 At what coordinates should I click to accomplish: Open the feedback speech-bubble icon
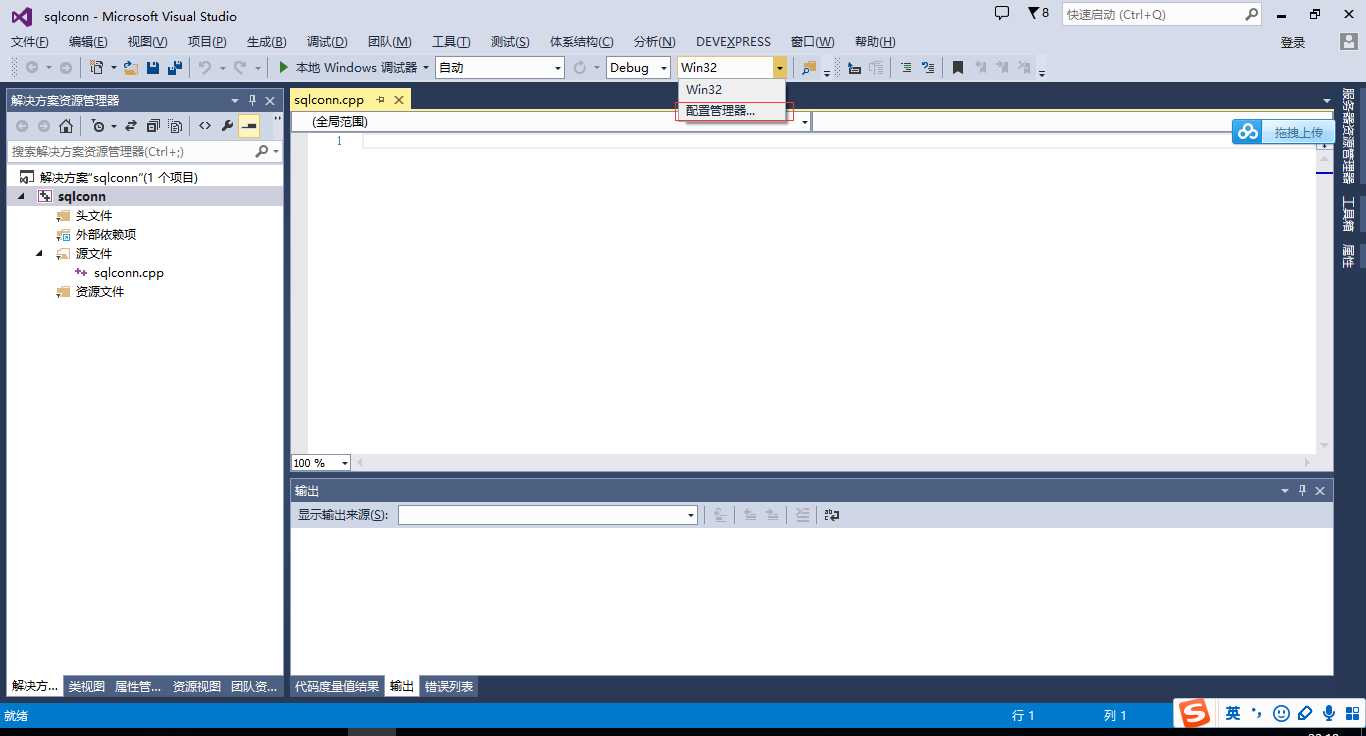[1002, 14]
